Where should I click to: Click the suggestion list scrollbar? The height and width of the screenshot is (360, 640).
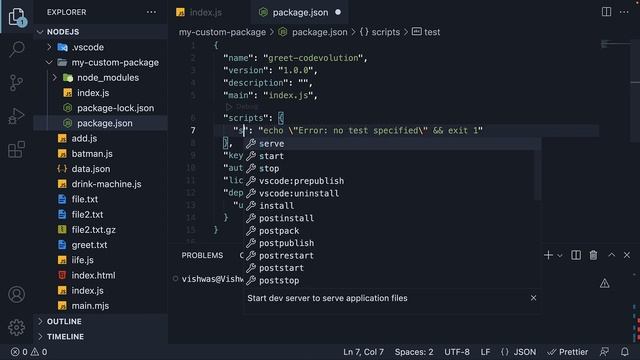[538, 169]
